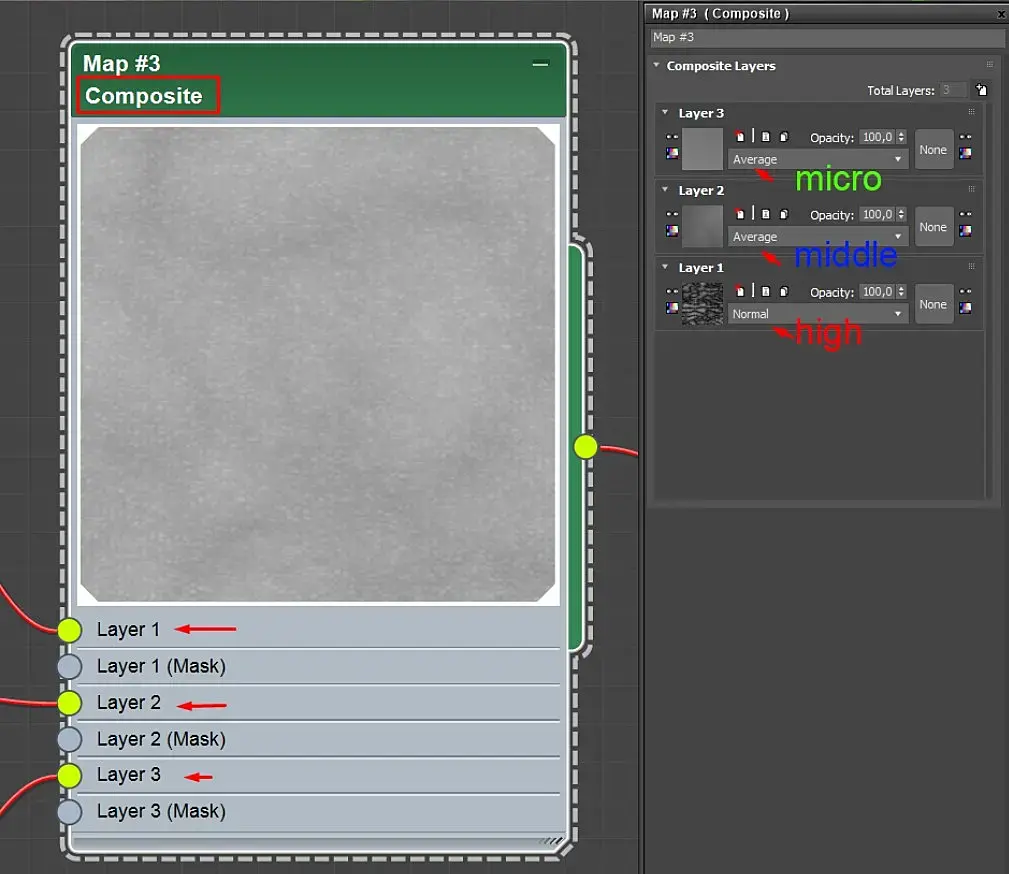
Task: Click the Map #3 name field
Action: point(828,37)
